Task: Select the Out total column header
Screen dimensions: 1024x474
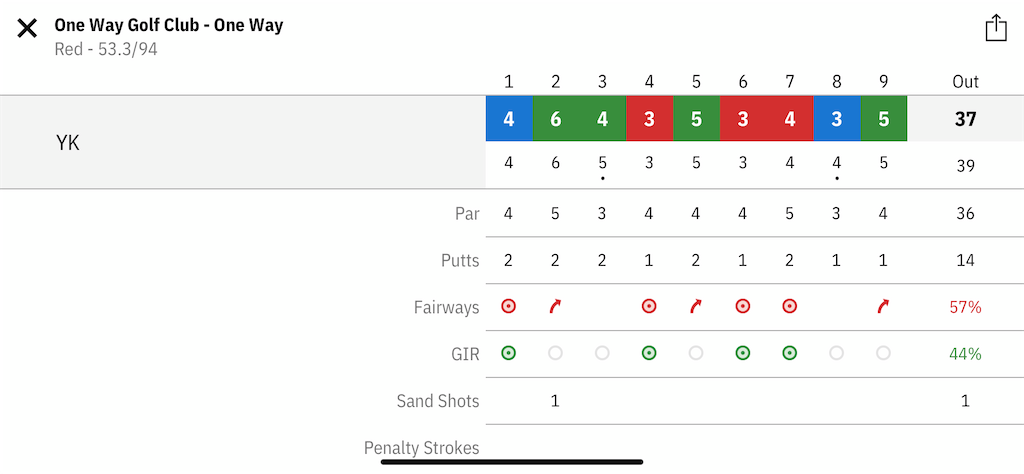Action: (x=965, y=82)
